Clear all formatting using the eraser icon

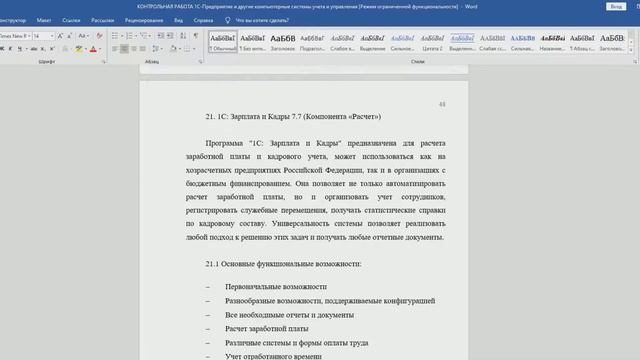pyautogui.click(x=99, y=36)
